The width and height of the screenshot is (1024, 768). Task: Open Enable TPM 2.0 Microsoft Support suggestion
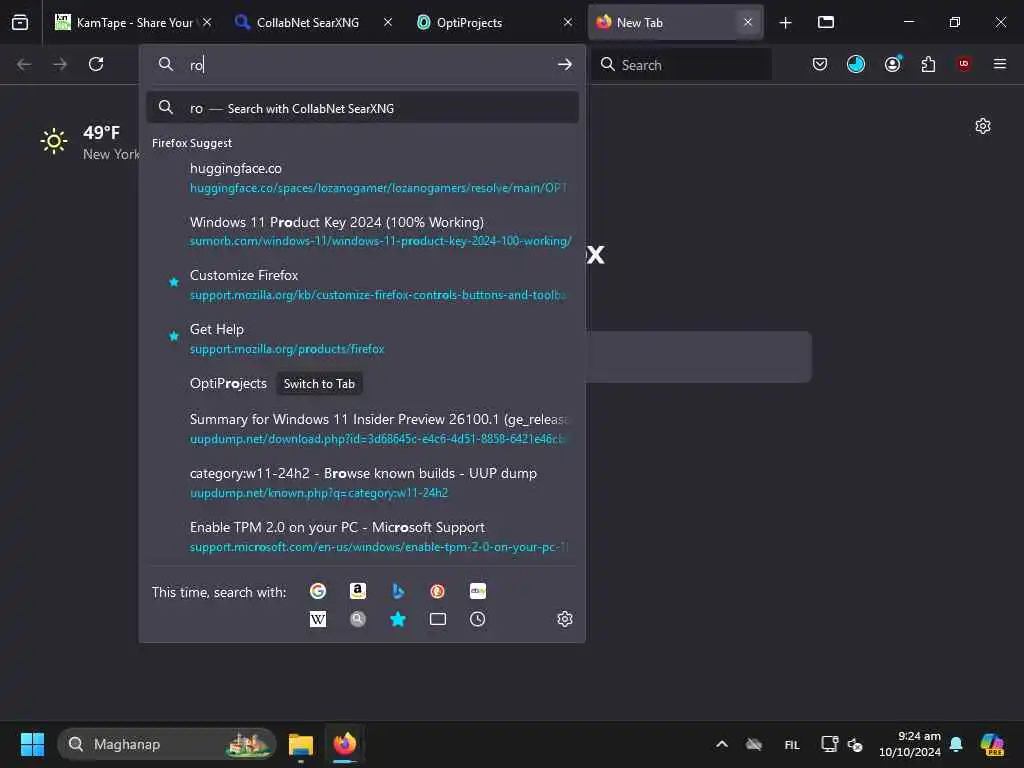[x=362, y=537]
